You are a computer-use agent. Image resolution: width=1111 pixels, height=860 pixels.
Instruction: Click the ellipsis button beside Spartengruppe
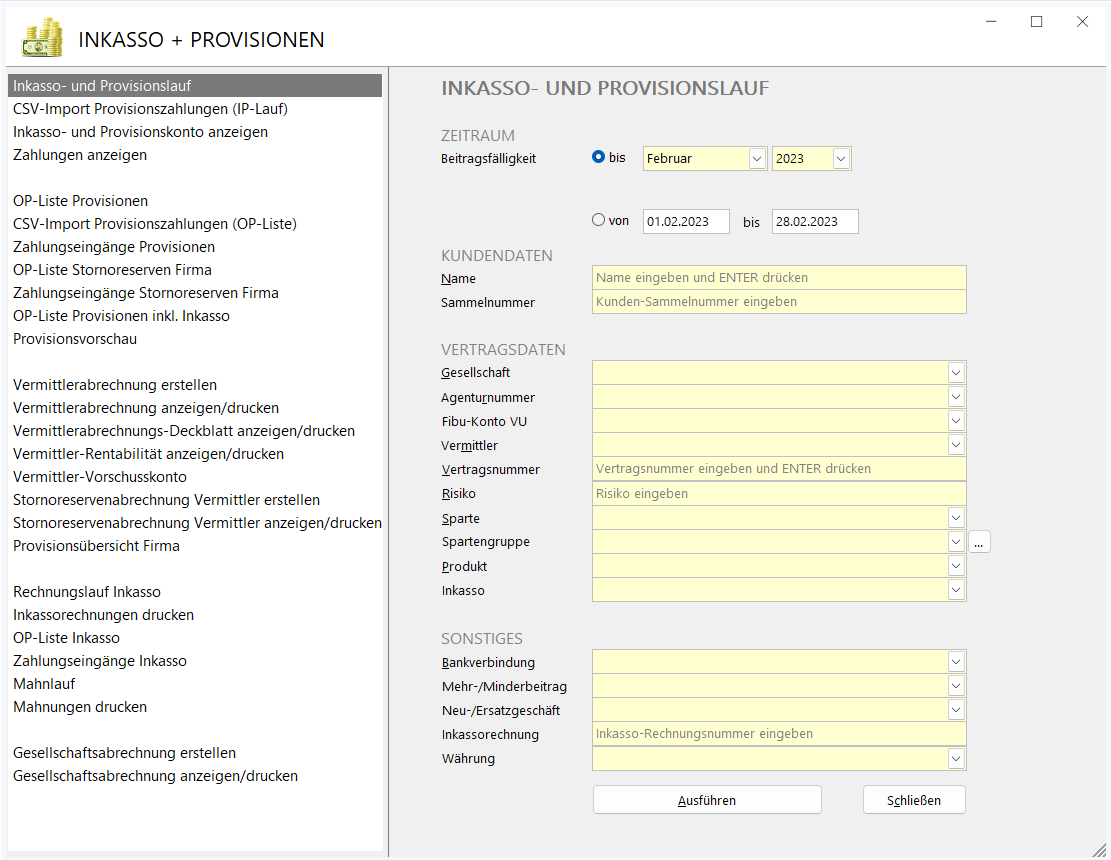pos(979,542)
